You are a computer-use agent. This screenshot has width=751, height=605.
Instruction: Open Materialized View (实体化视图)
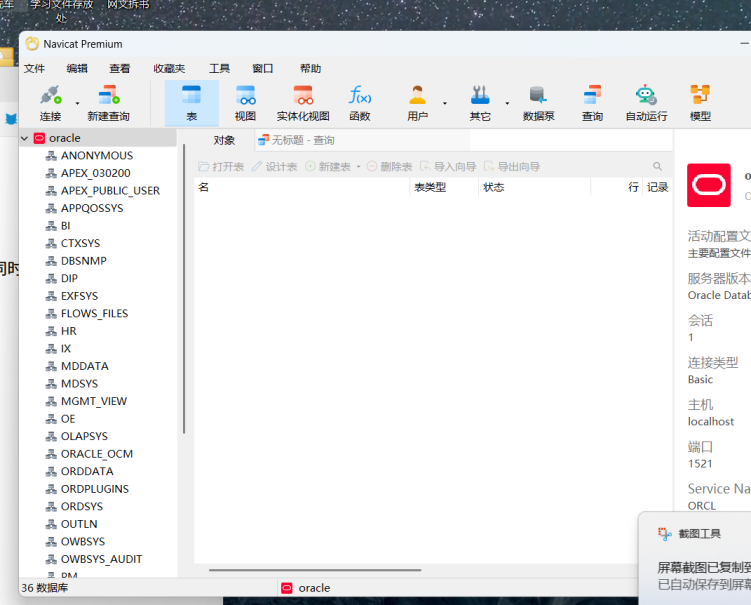[x=303, y=103]
